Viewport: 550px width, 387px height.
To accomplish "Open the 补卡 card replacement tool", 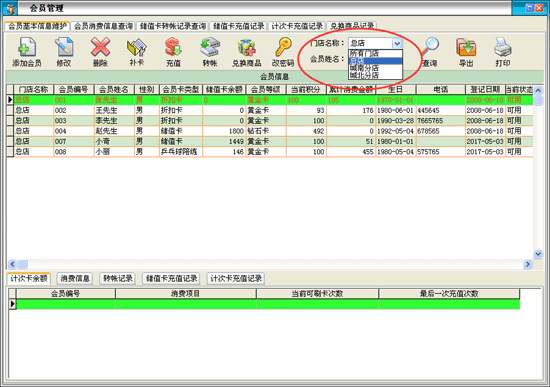I will tap(136, 47).
